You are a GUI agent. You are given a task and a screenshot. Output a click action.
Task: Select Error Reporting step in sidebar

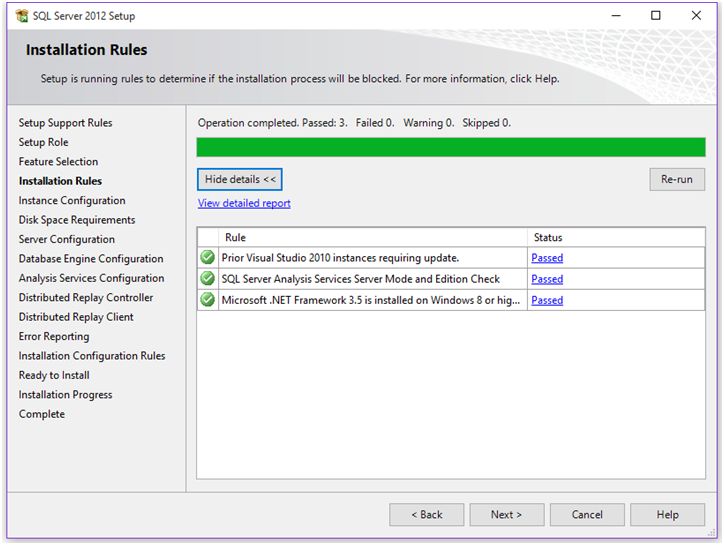(54, 336)
